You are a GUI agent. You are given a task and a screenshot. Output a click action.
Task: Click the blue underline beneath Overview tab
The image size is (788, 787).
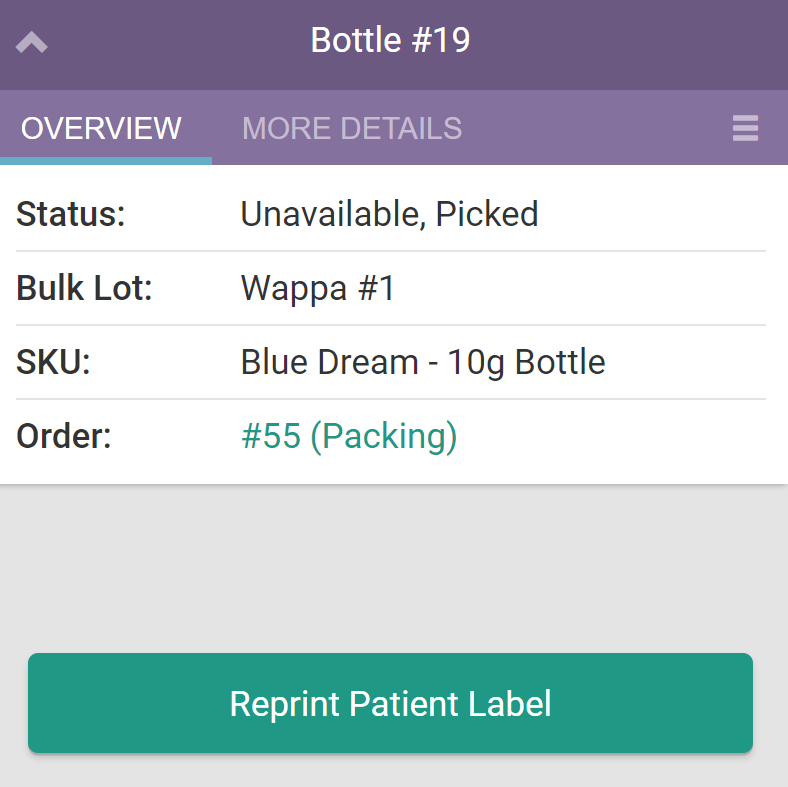tap(106, 160)
